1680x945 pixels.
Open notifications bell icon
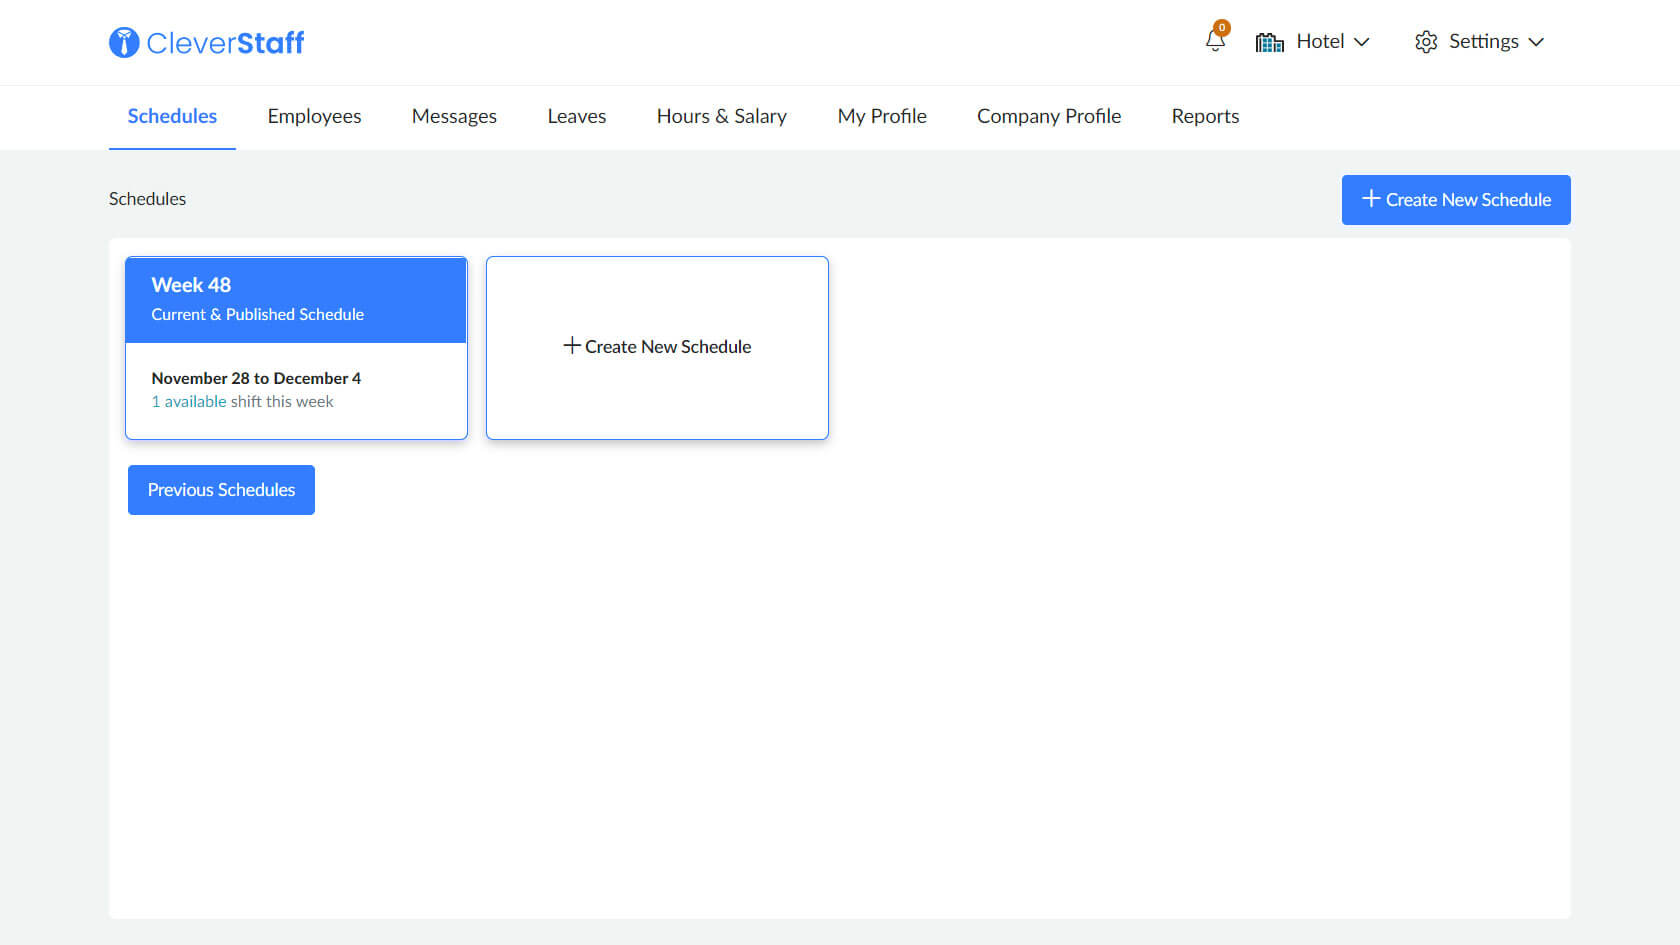click(x=1215, y=41)
